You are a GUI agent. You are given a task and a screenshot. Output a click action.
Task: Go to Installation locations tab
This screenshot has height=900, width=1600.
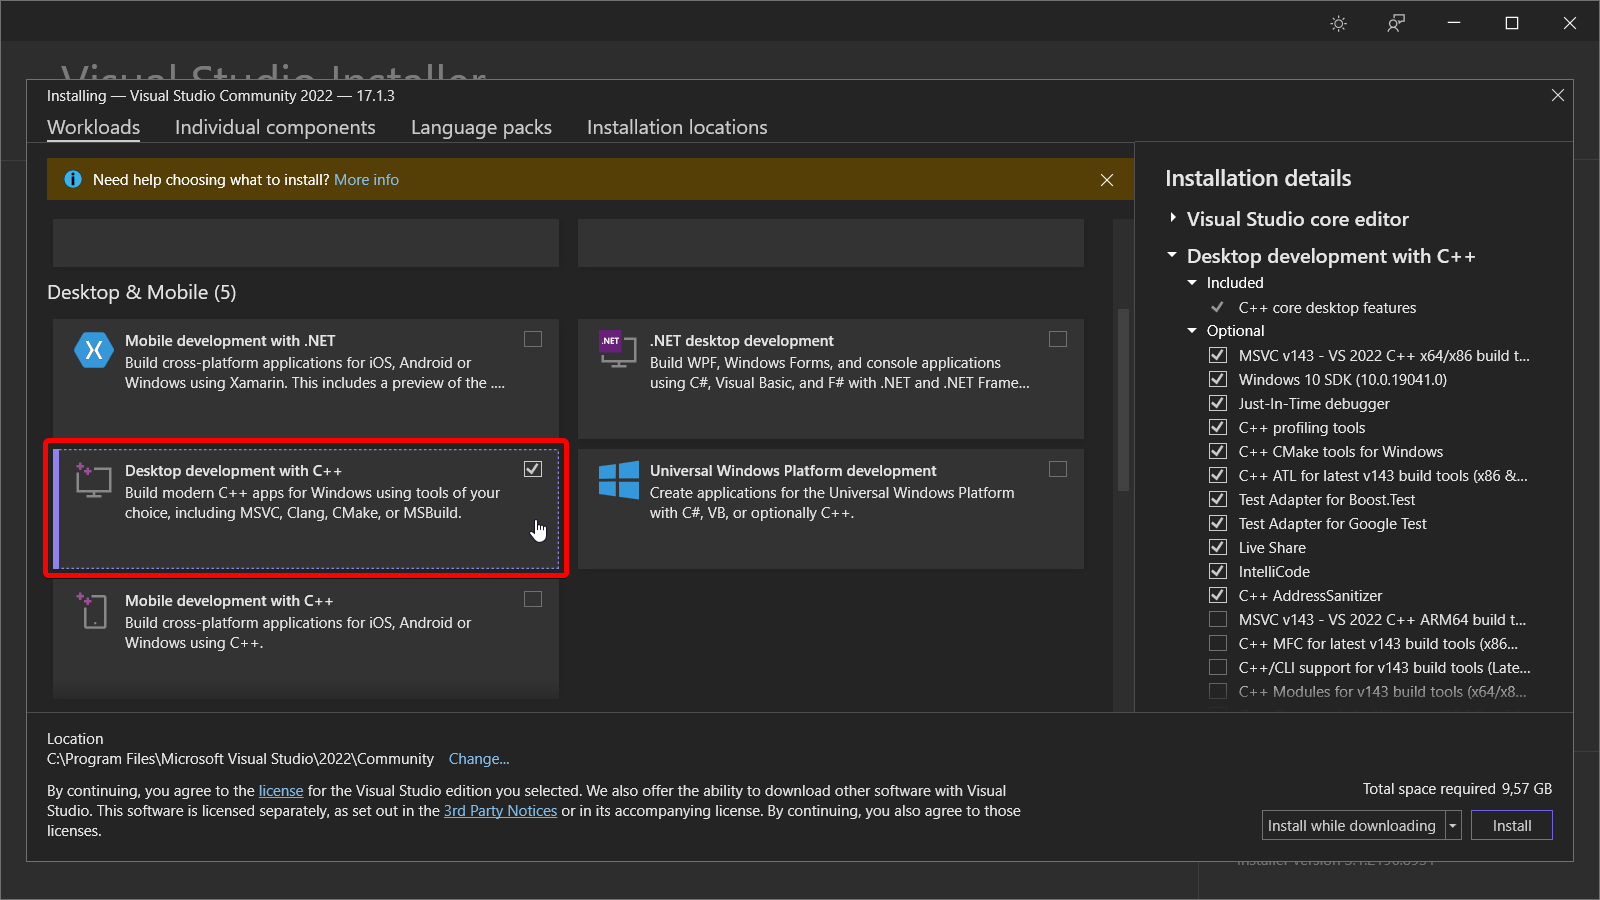click(677, 127)
